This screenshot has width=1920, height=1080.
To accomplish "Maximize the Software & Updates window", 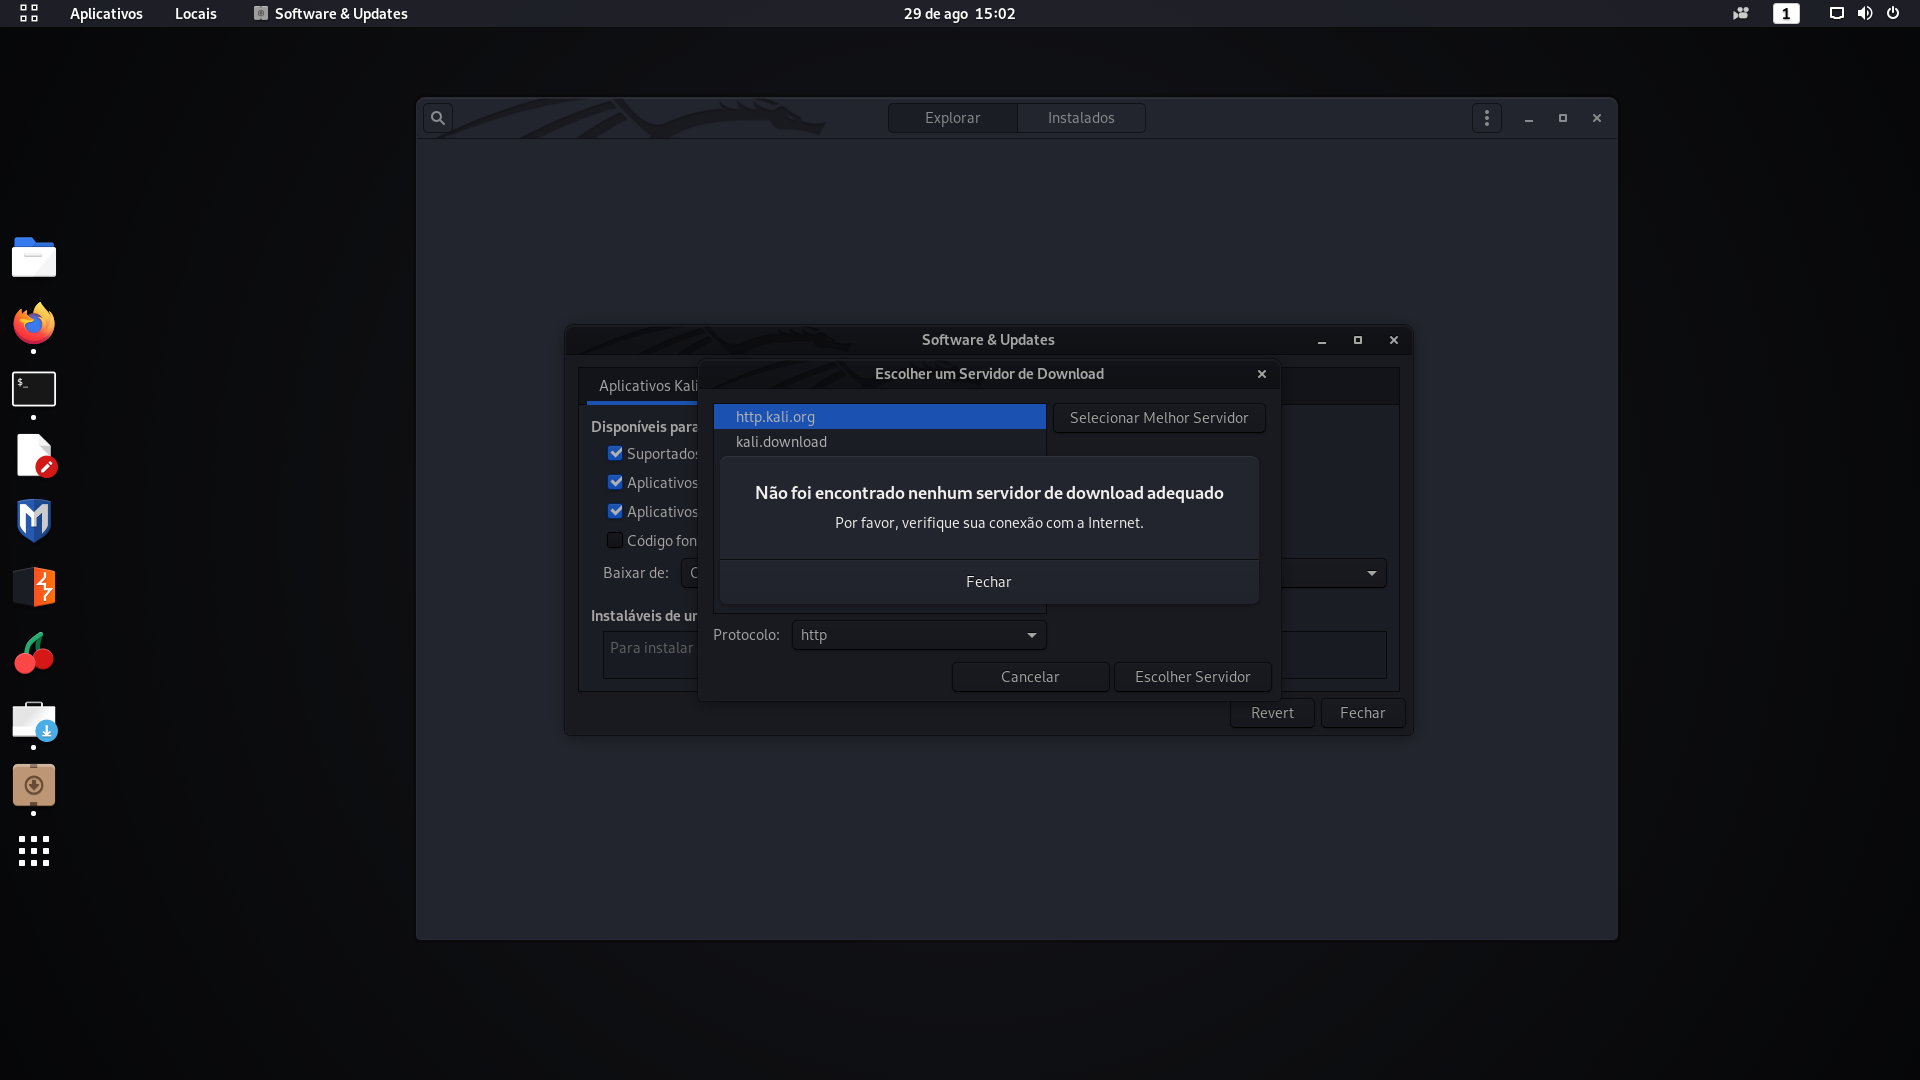I will [x=1358, y=340].
